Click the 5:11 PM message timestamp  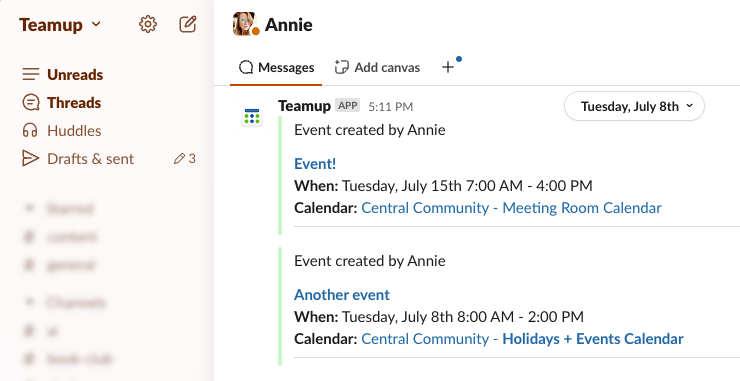tap(391, 107)
